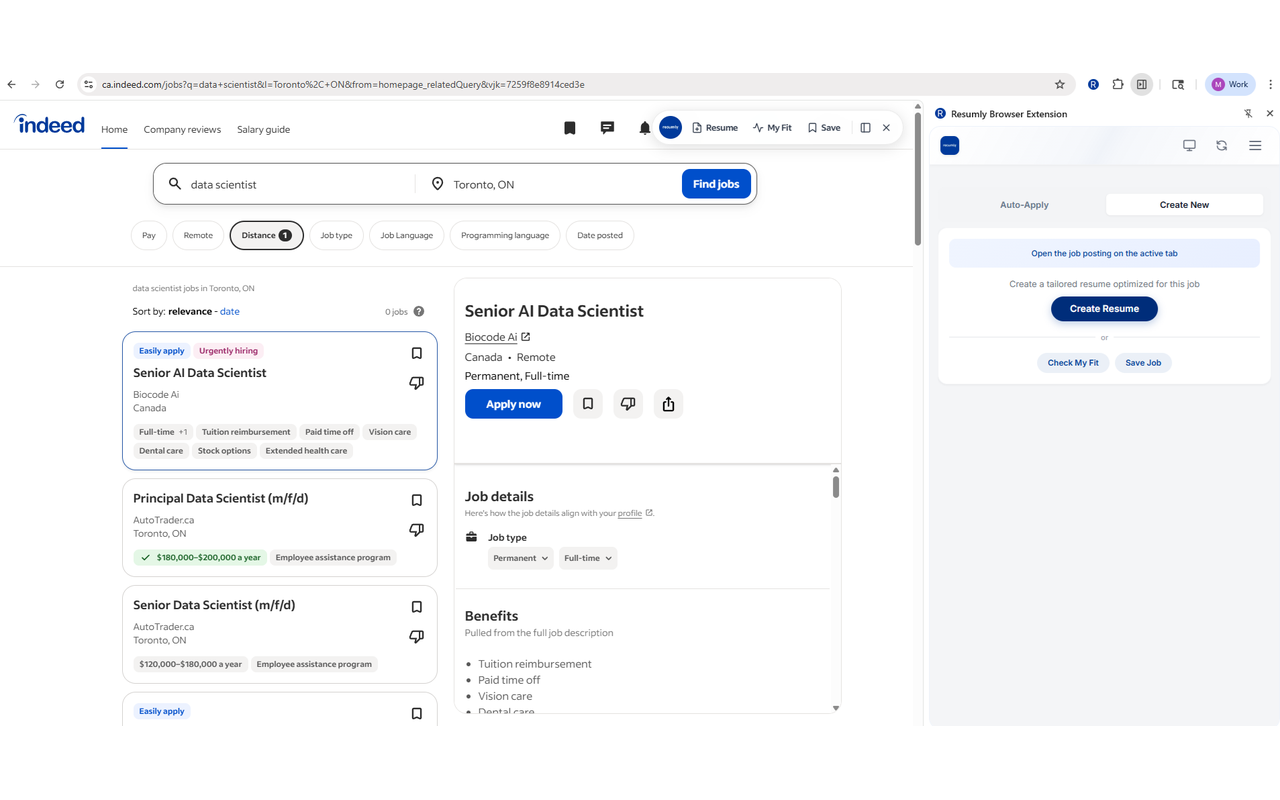Image resolution: width=1280 pixels, height=800 pixels.
Task: Click the help icon next to 0 jobs
Action: [419, 312]
